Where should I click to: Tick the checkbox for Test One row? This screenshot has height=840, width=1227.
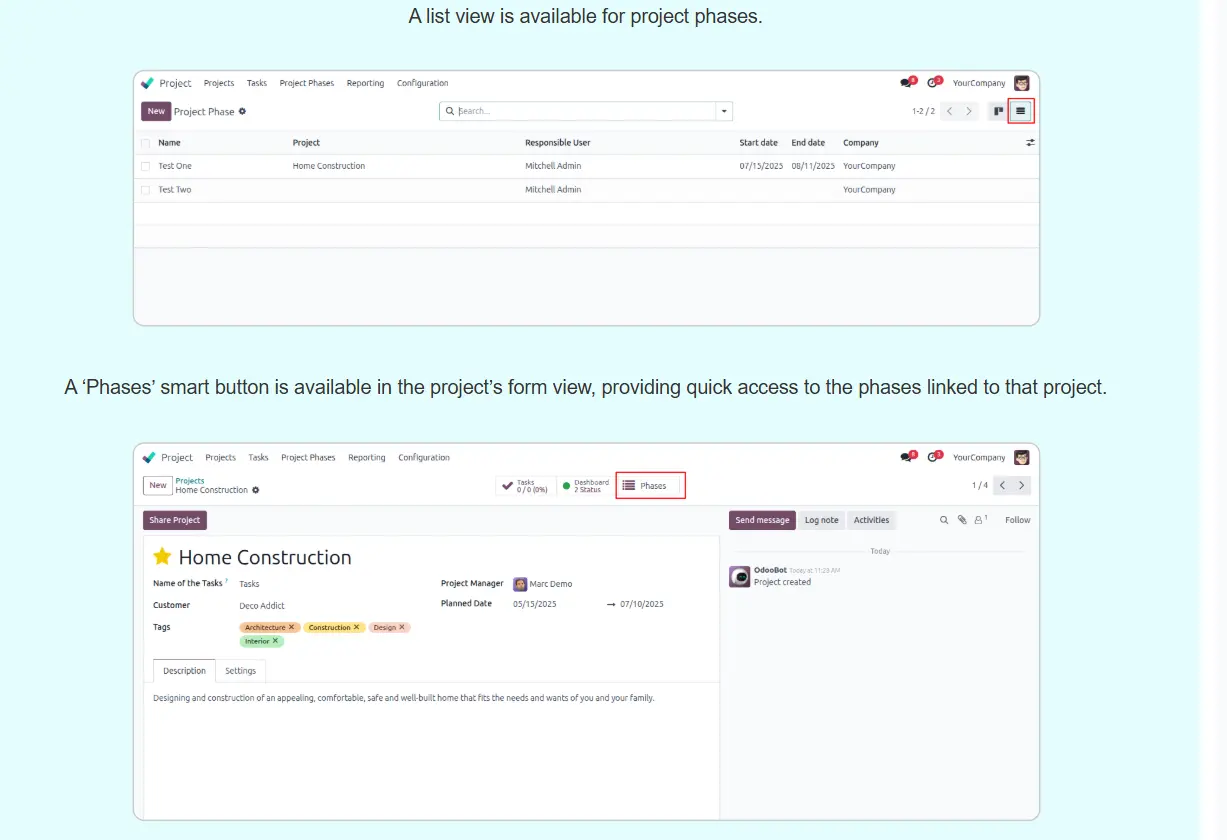point(146,166)
